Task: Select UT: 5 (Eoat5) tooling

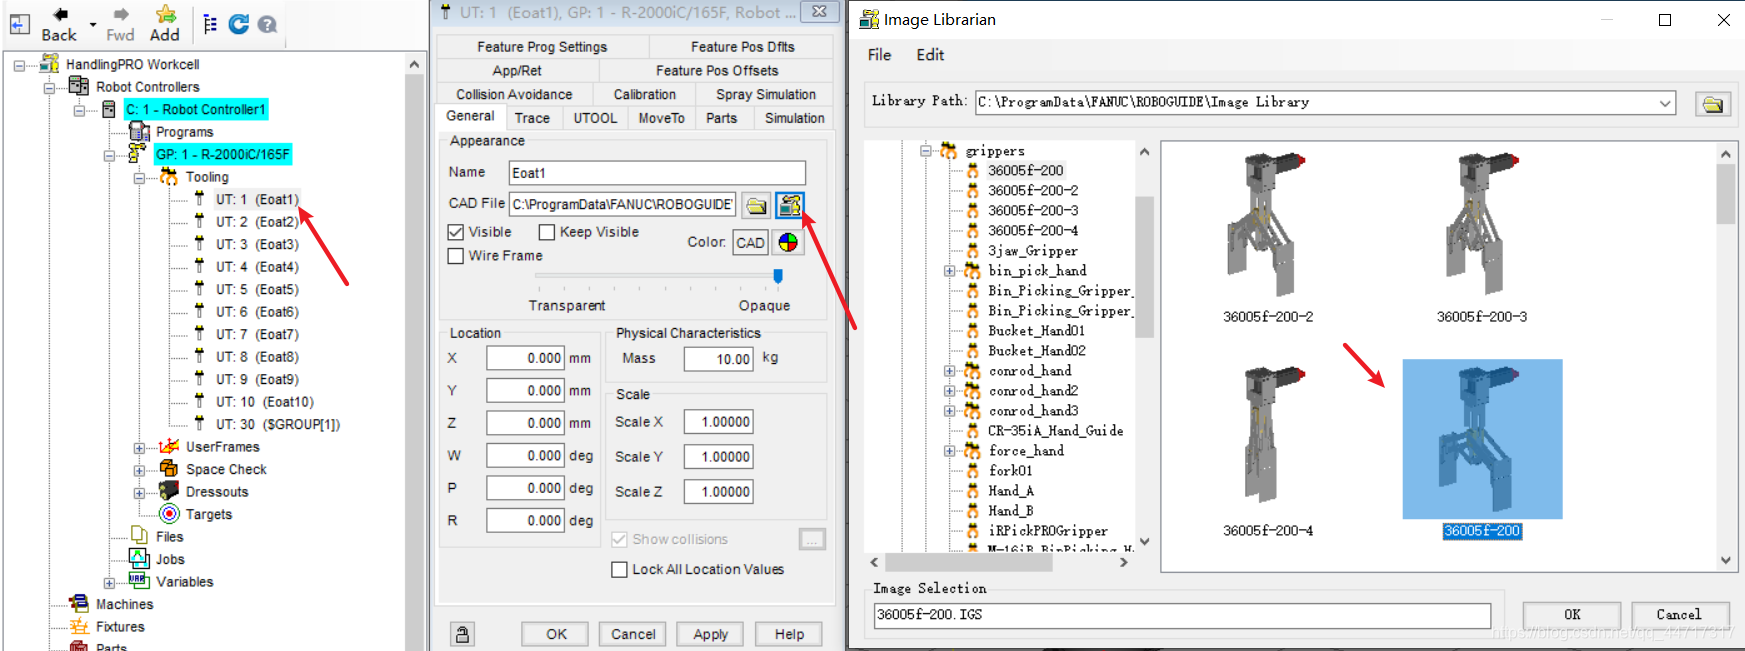Action: pyautogui.click(x=257, y=289)
